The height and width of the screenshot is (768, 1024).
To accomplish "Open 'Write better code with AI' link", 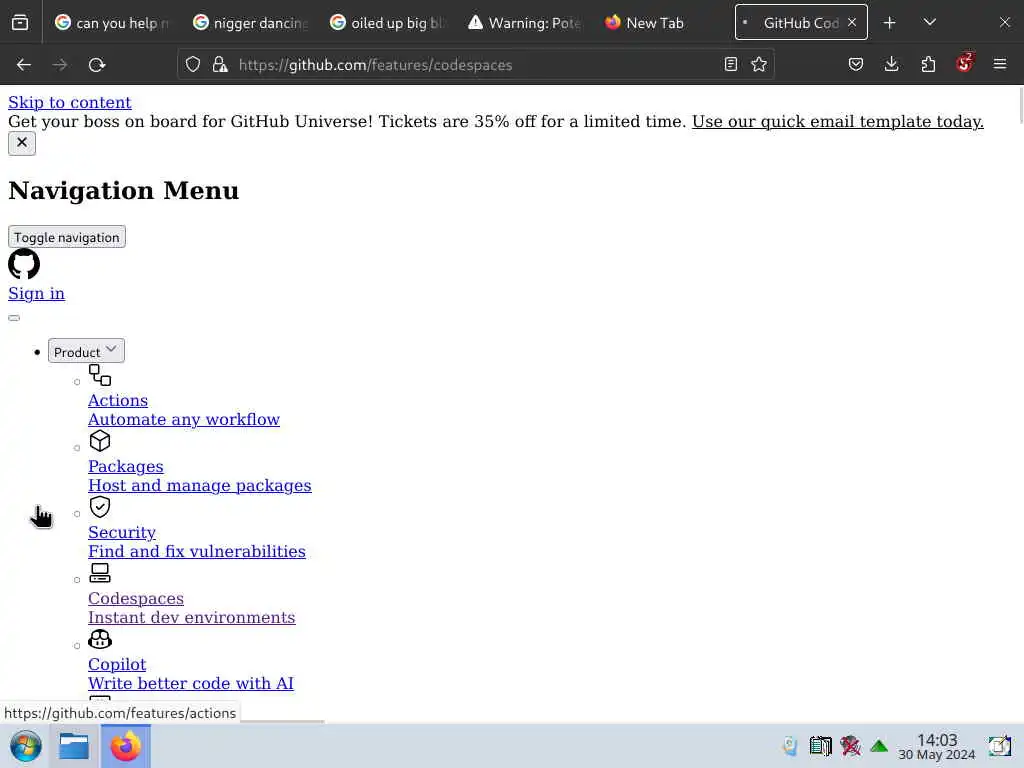I will [191, 683].
